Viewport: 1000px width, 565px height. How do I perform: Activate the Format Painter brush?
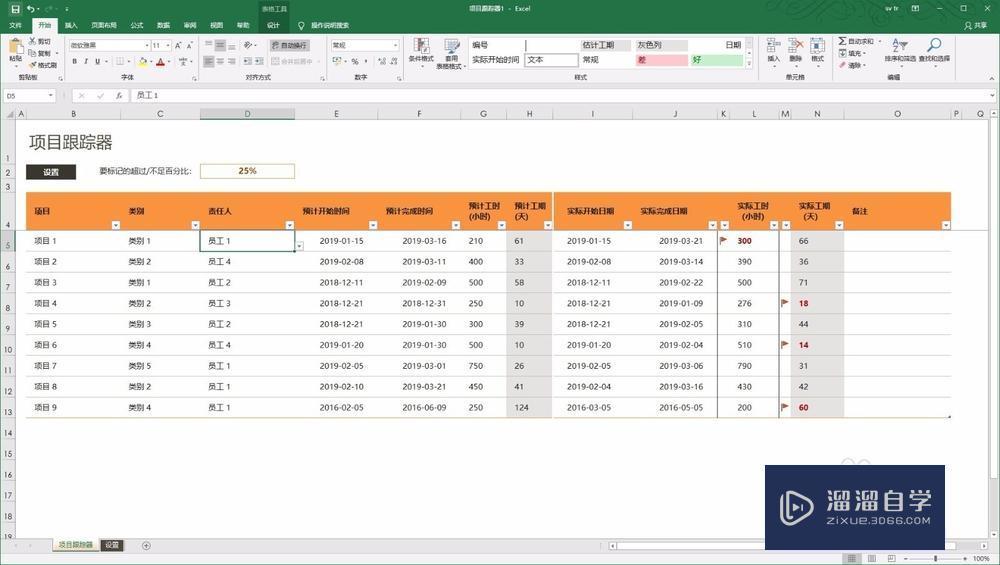coord(42,65)
